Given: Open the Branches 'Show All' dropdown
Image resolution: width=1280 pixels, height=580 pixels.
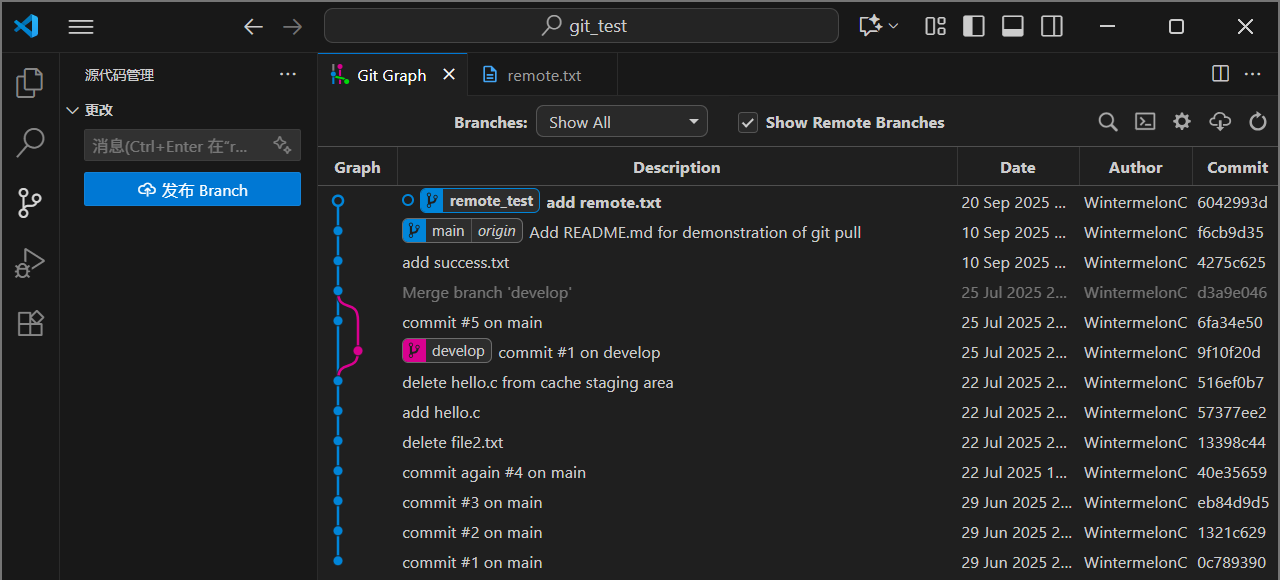Looking at the screenshot, I should tap(621, 122).
